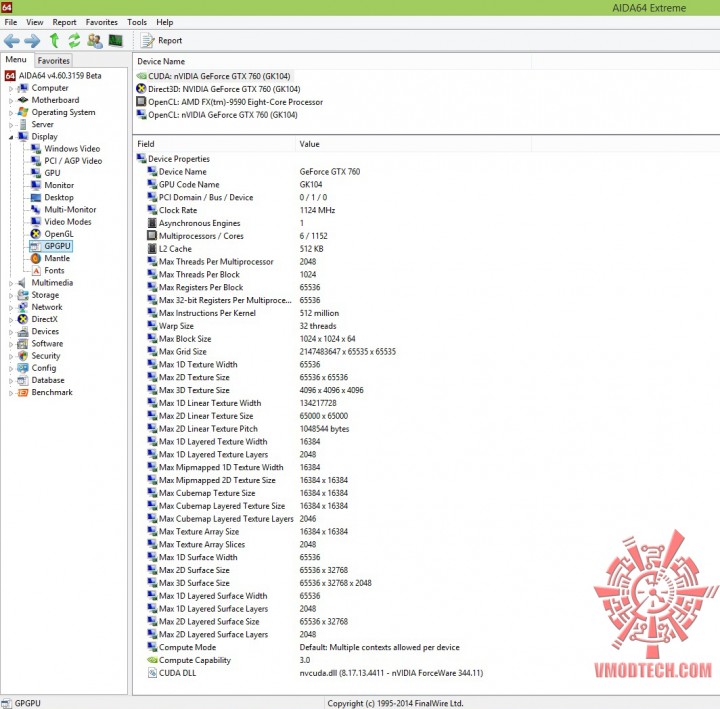The image size is (720, 709).
Task: Click the Software icon in tree
Action: tap(23, 343)
